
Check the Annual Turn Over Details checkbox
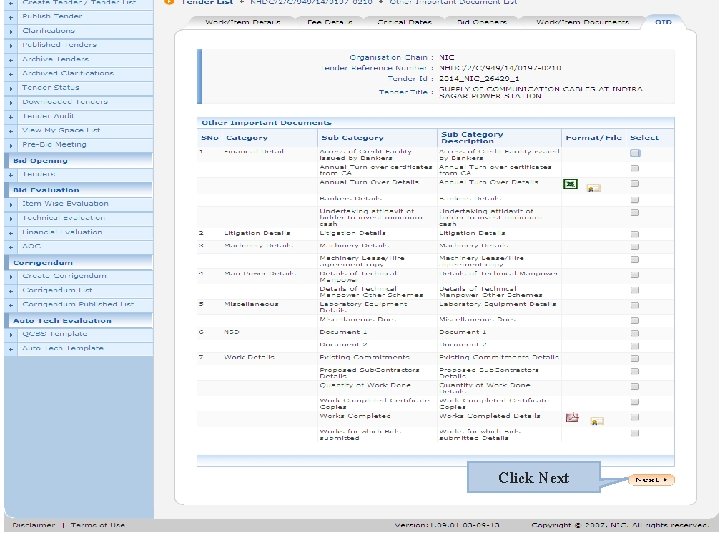(x=635, y=184)
